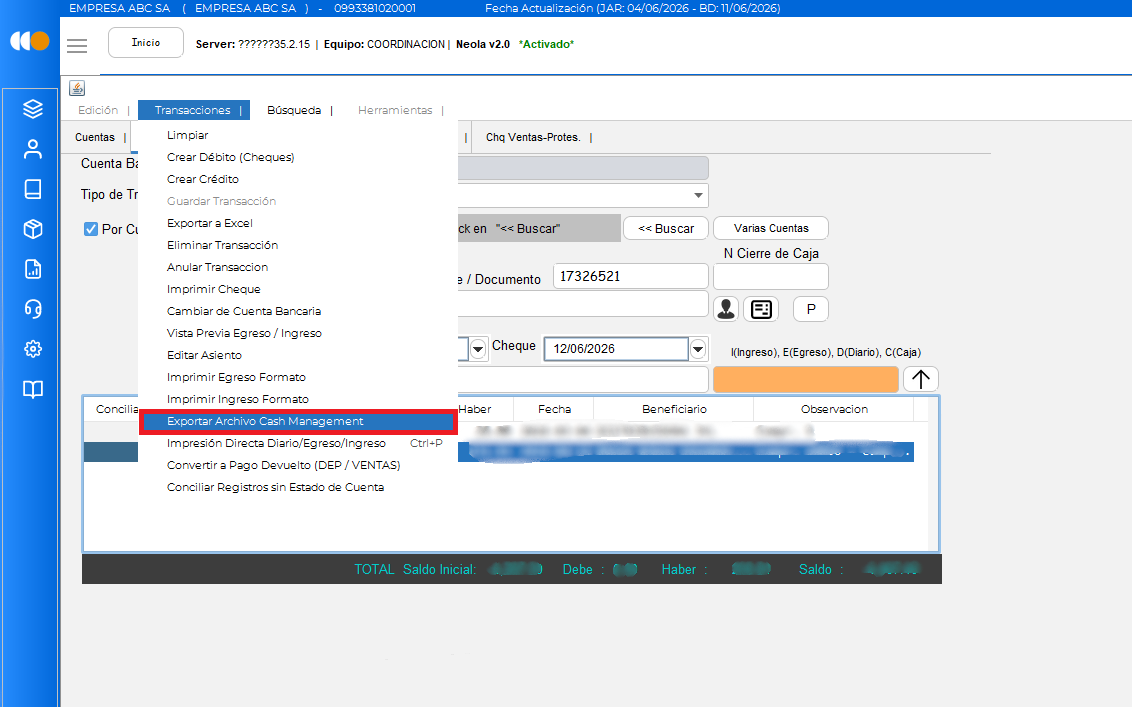
Task: Open the dropdown arrow left of Cheque label
Action: click(x=478, y=350)
